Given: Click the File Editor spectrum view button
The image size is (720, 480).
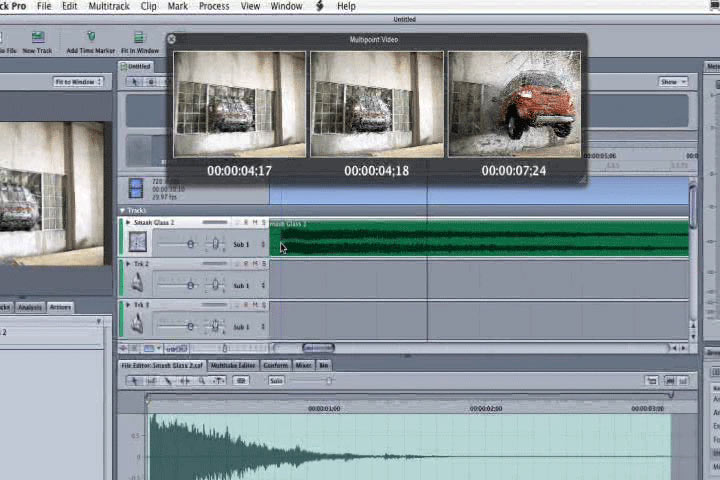Looking at the screenshot, I should pos(241,380).
